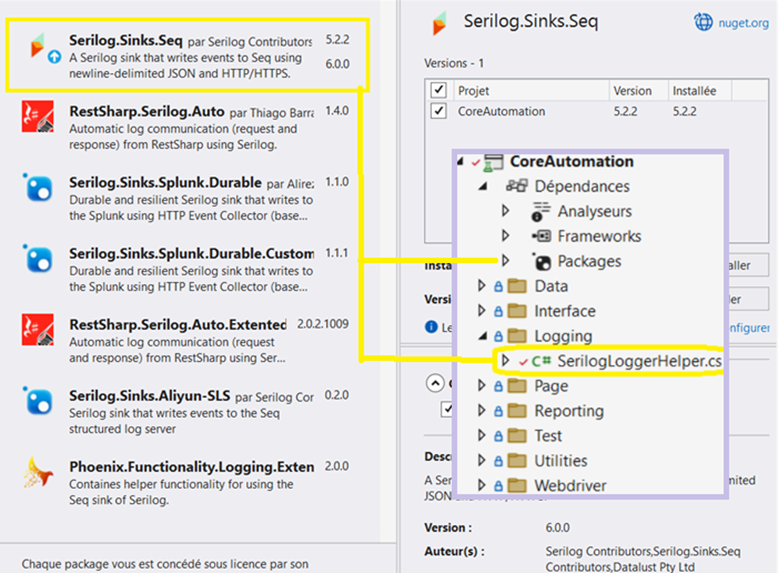Click the RestSharp.Serilog.Auto package icon

click(x=38, y=118)
